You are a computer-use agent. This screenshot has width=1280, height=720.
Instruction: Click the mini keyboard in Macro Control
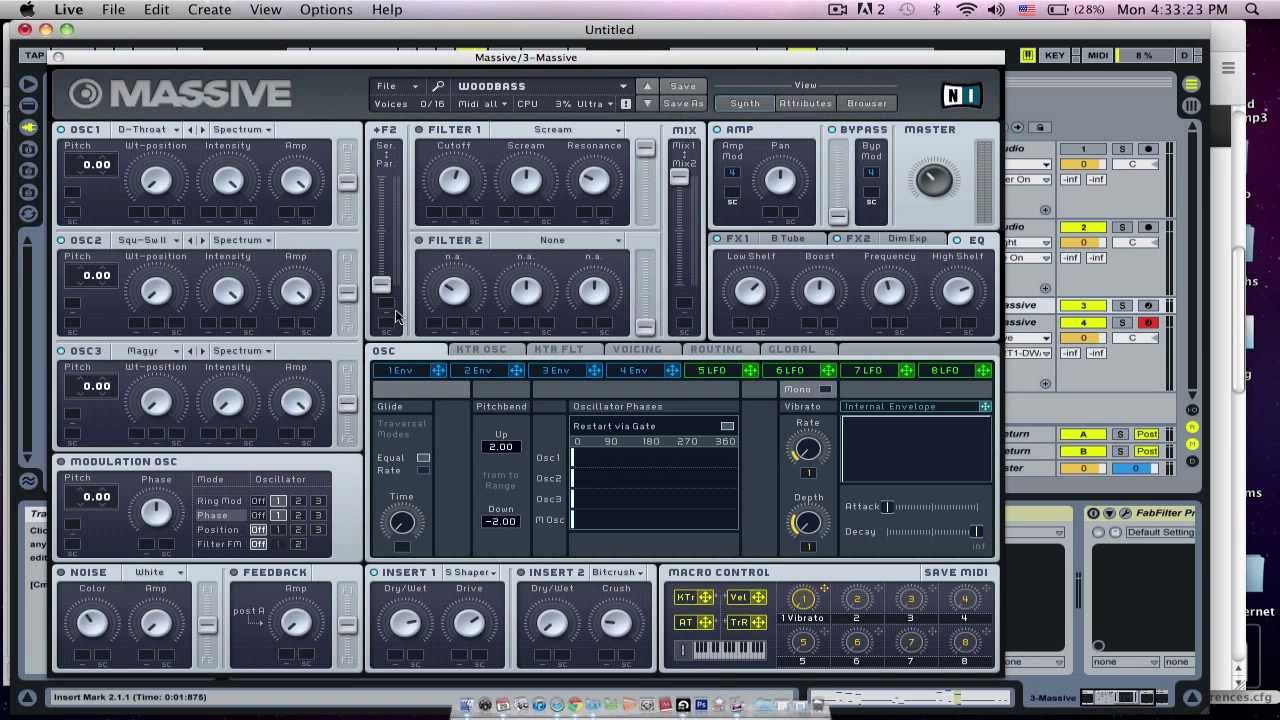coord(729,650)
